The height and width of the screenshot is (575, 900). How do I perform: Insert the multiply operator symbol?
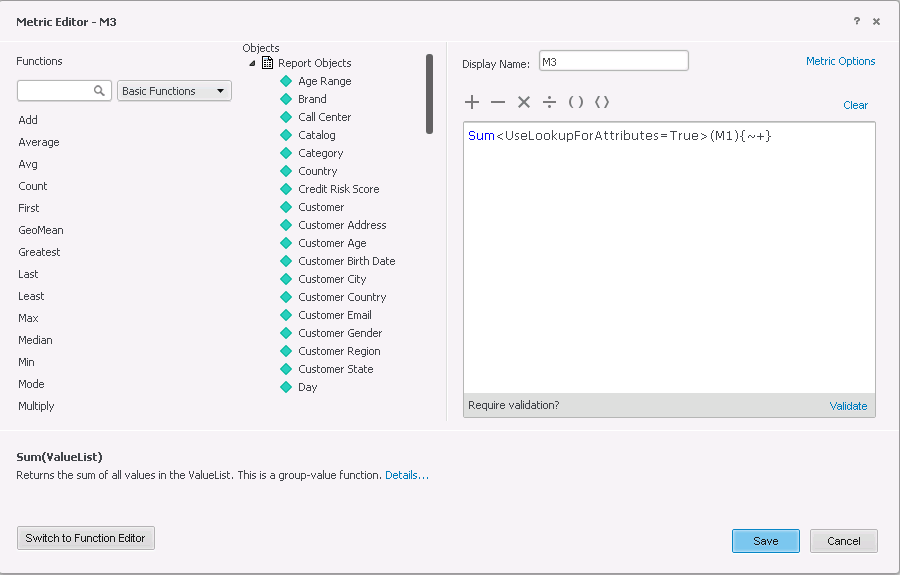point(523,102)
